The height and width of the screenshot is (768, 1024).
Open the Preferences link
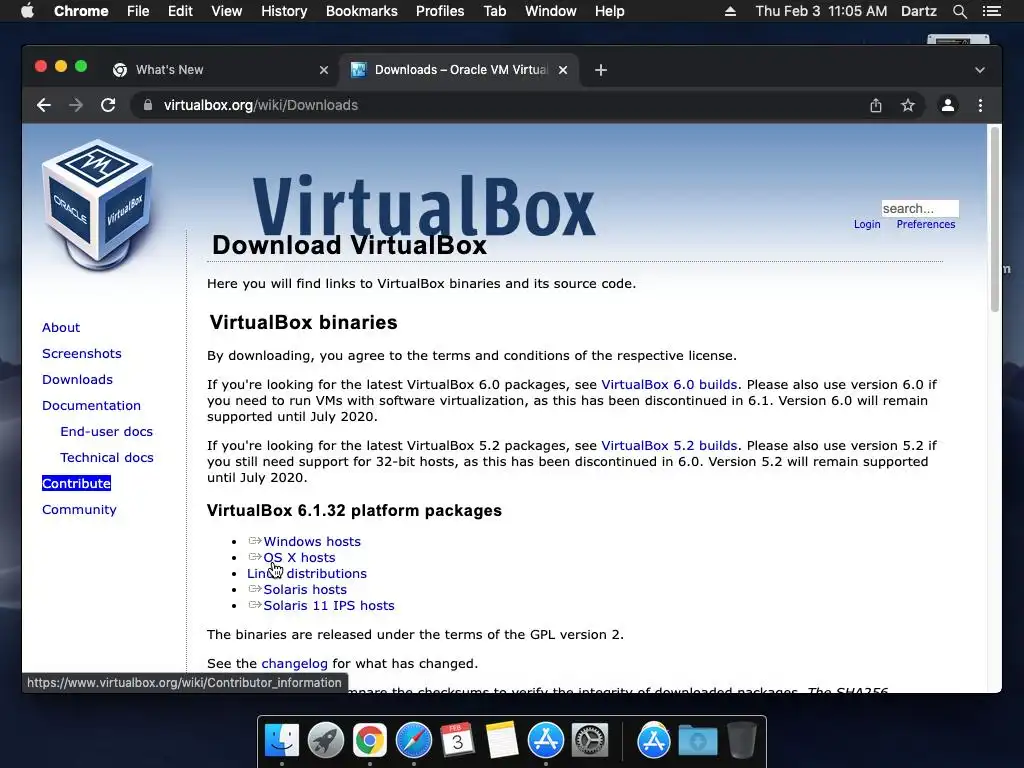pyautogui.click(x=925, y=225)
